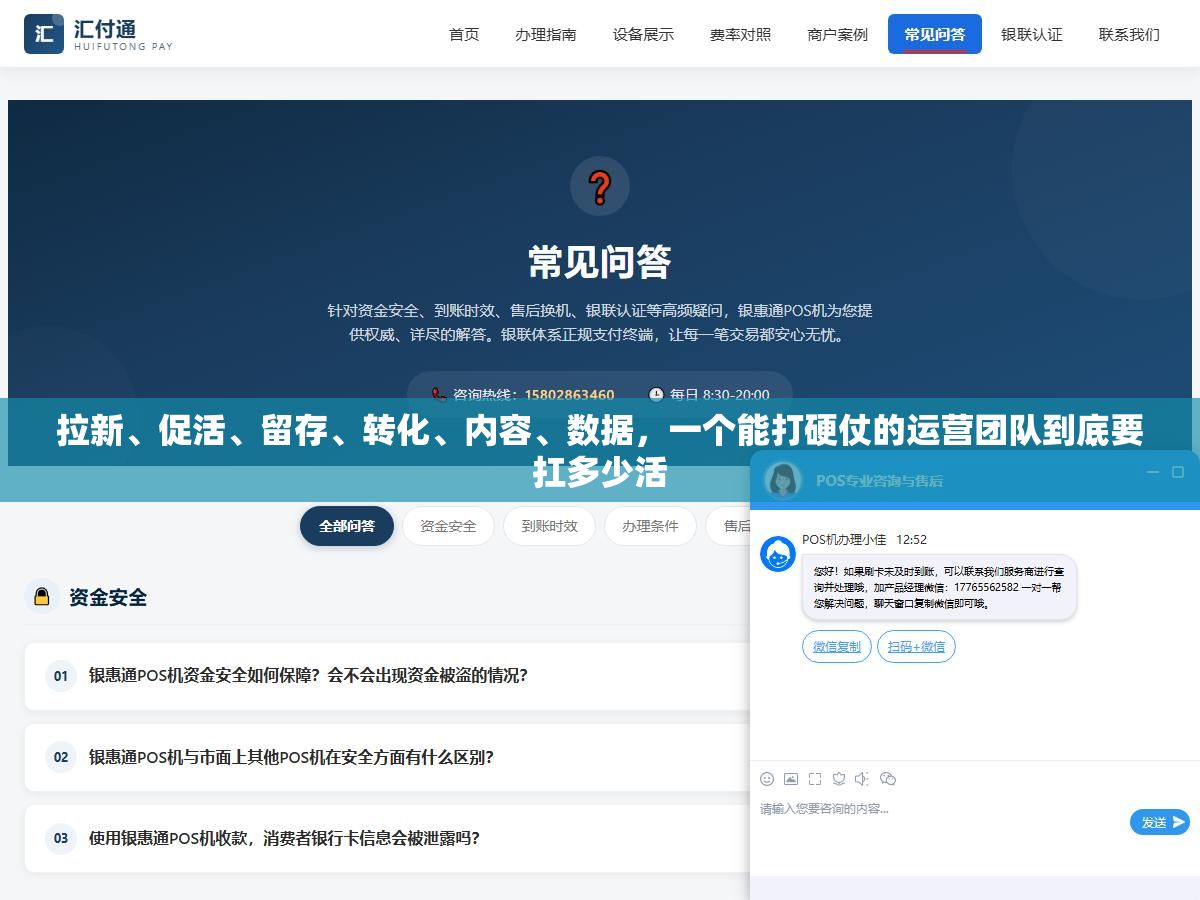1200x900 pixels.
Task: Click the 资金安全 section heading text
Action: (x=108, y=597)
